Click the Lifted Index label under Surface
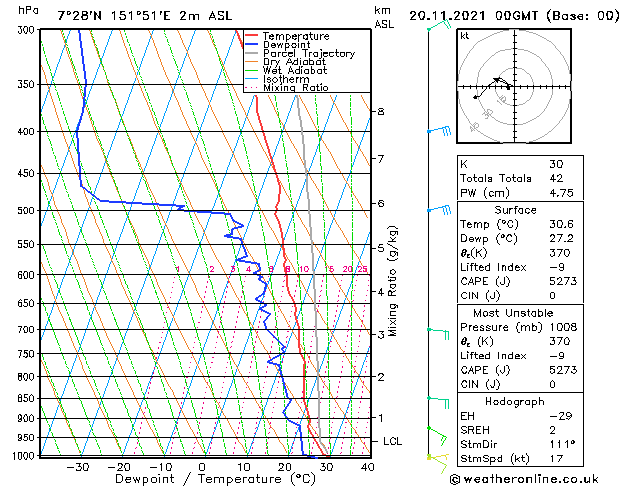Image resolution: width=629 pixels, height=486 pixels. click(493, 267)
